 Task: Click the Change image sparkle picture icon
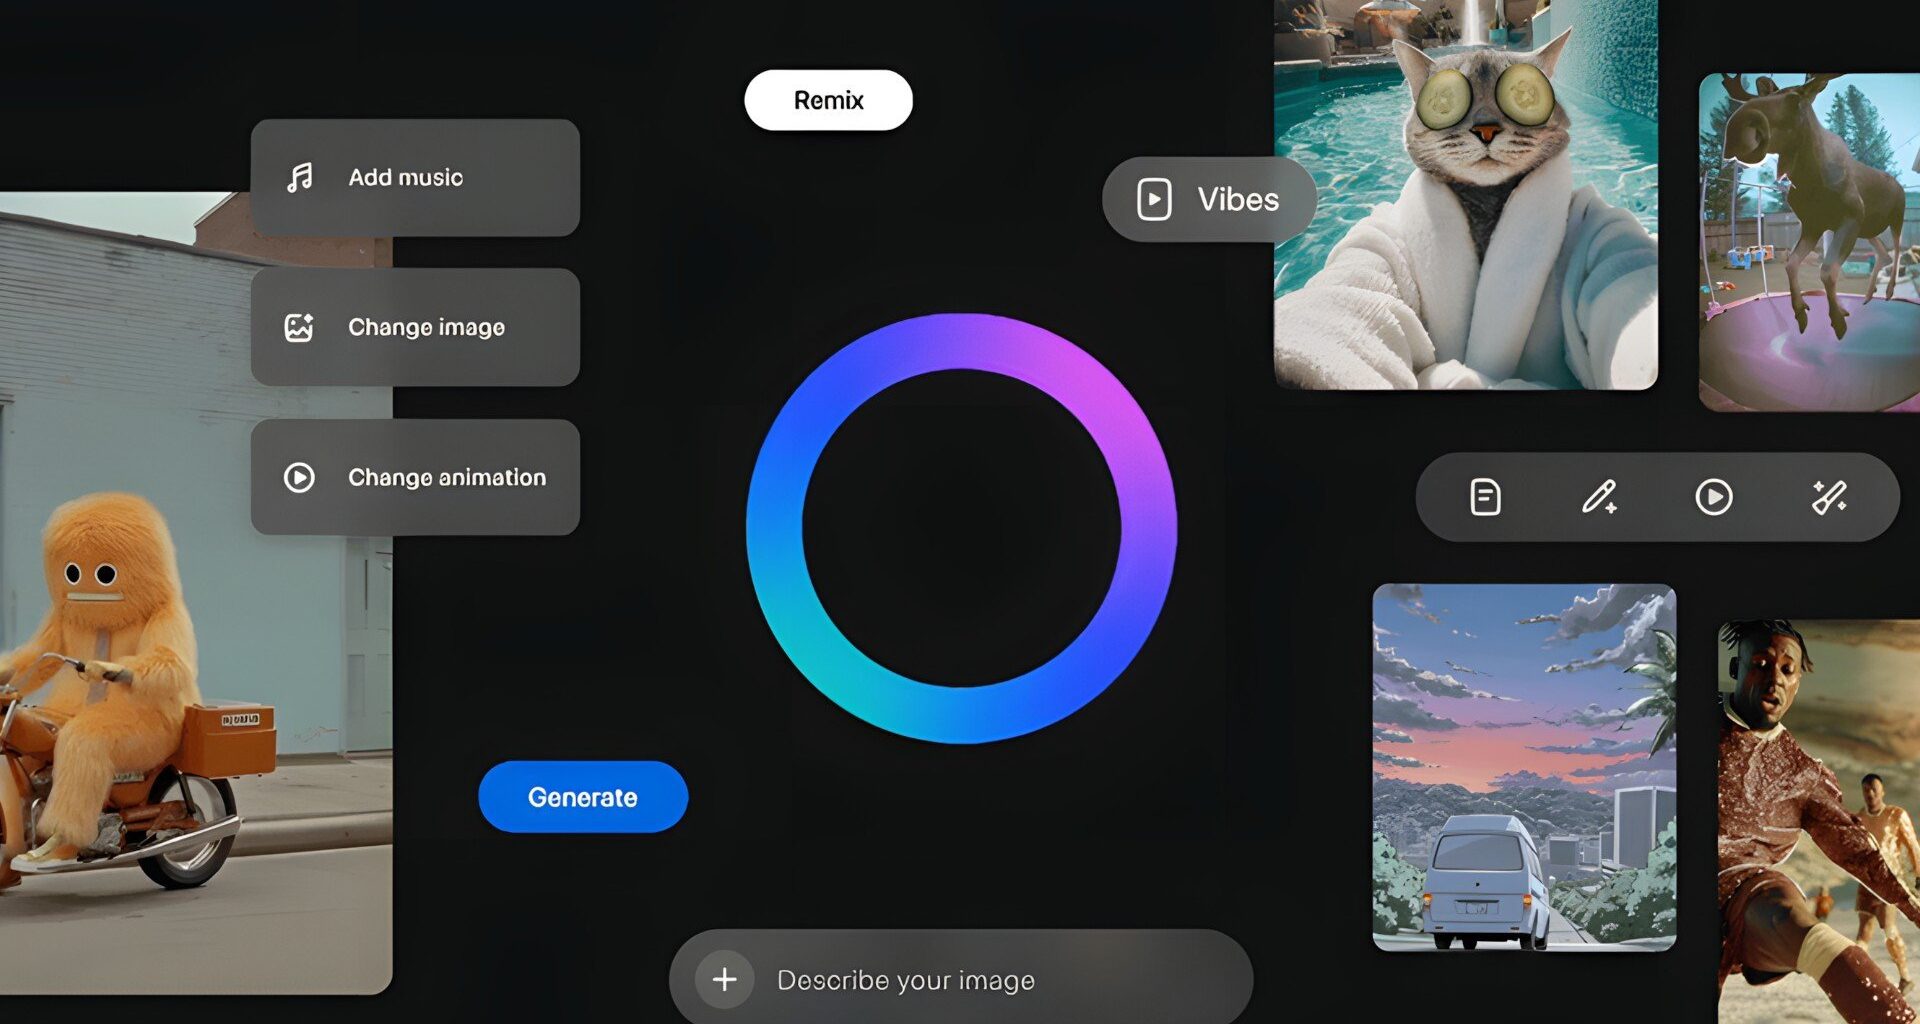coord(299,327)
